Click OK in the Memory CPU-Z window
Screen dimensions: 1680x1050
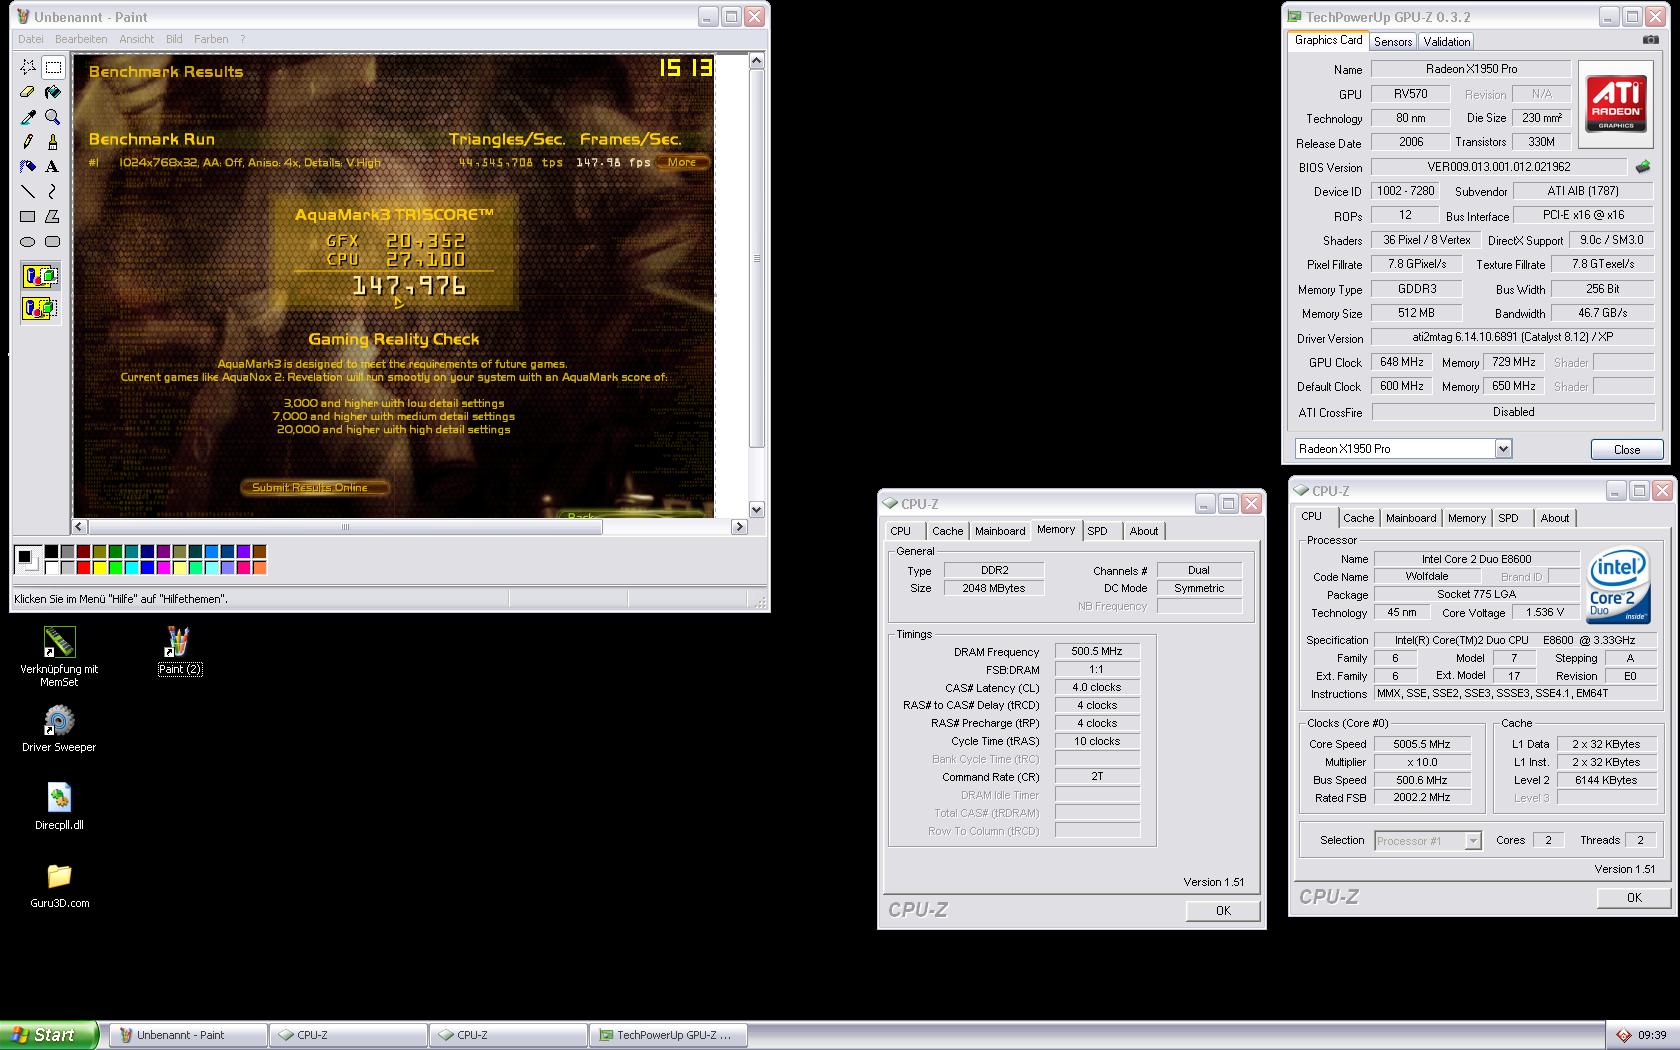pyautogui.click(x=1223, y=910)
